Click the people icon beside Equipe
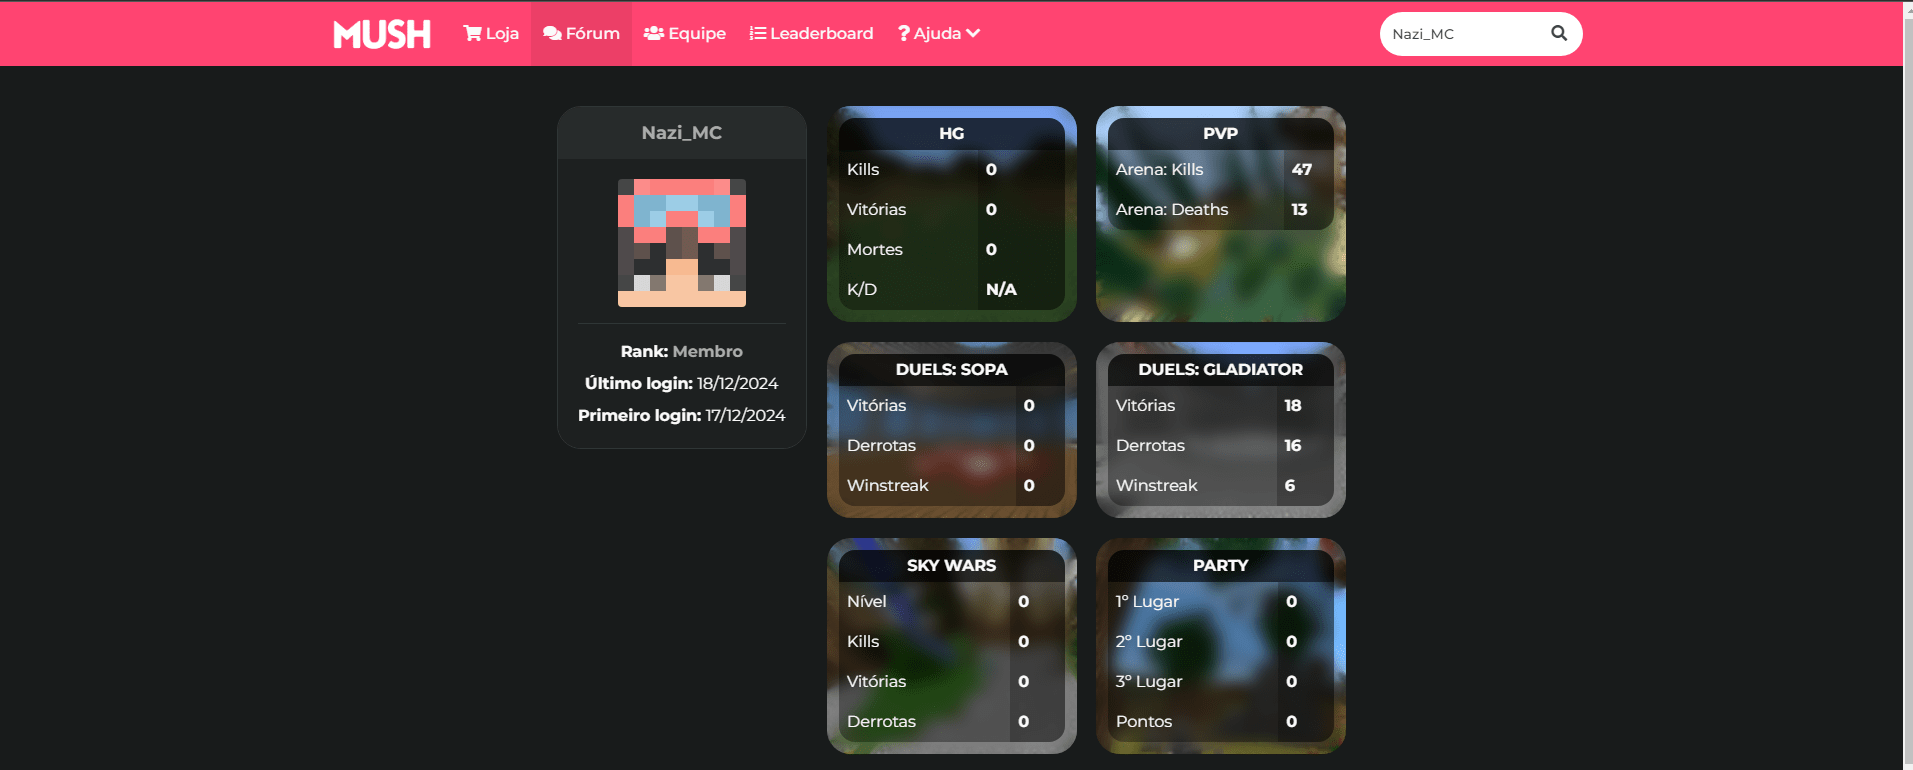Image resolution: width=1913 pixels, height=770 pixels. (654, 33)
